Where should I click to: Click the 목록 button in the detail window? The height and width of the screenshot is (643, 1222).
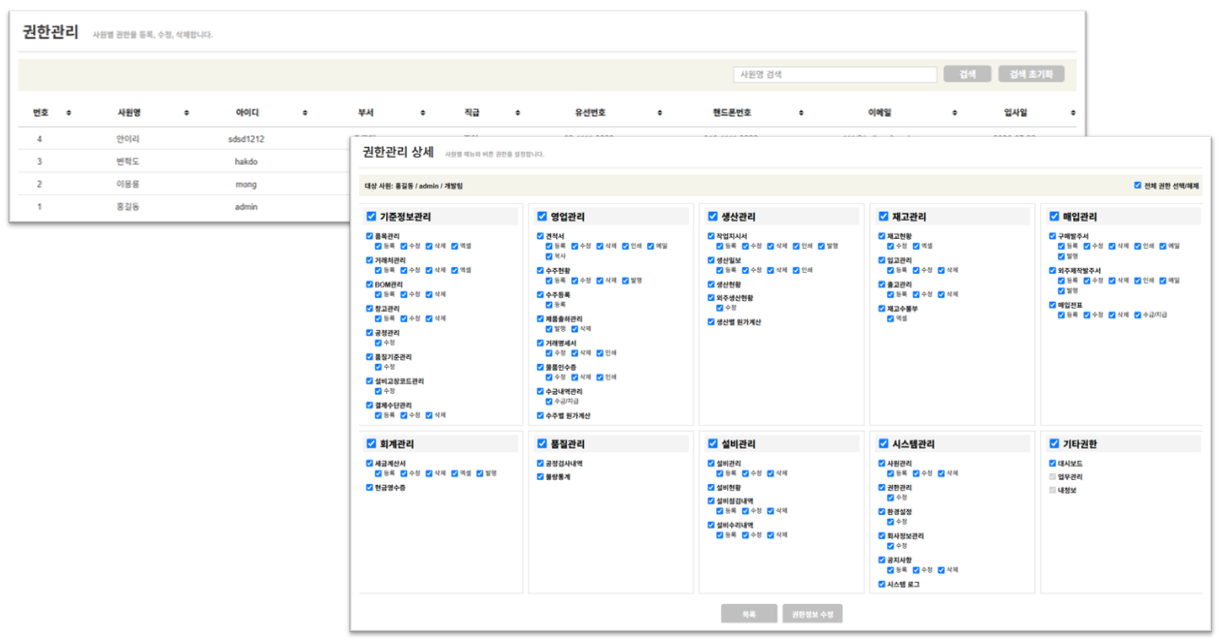coord(749,614)
